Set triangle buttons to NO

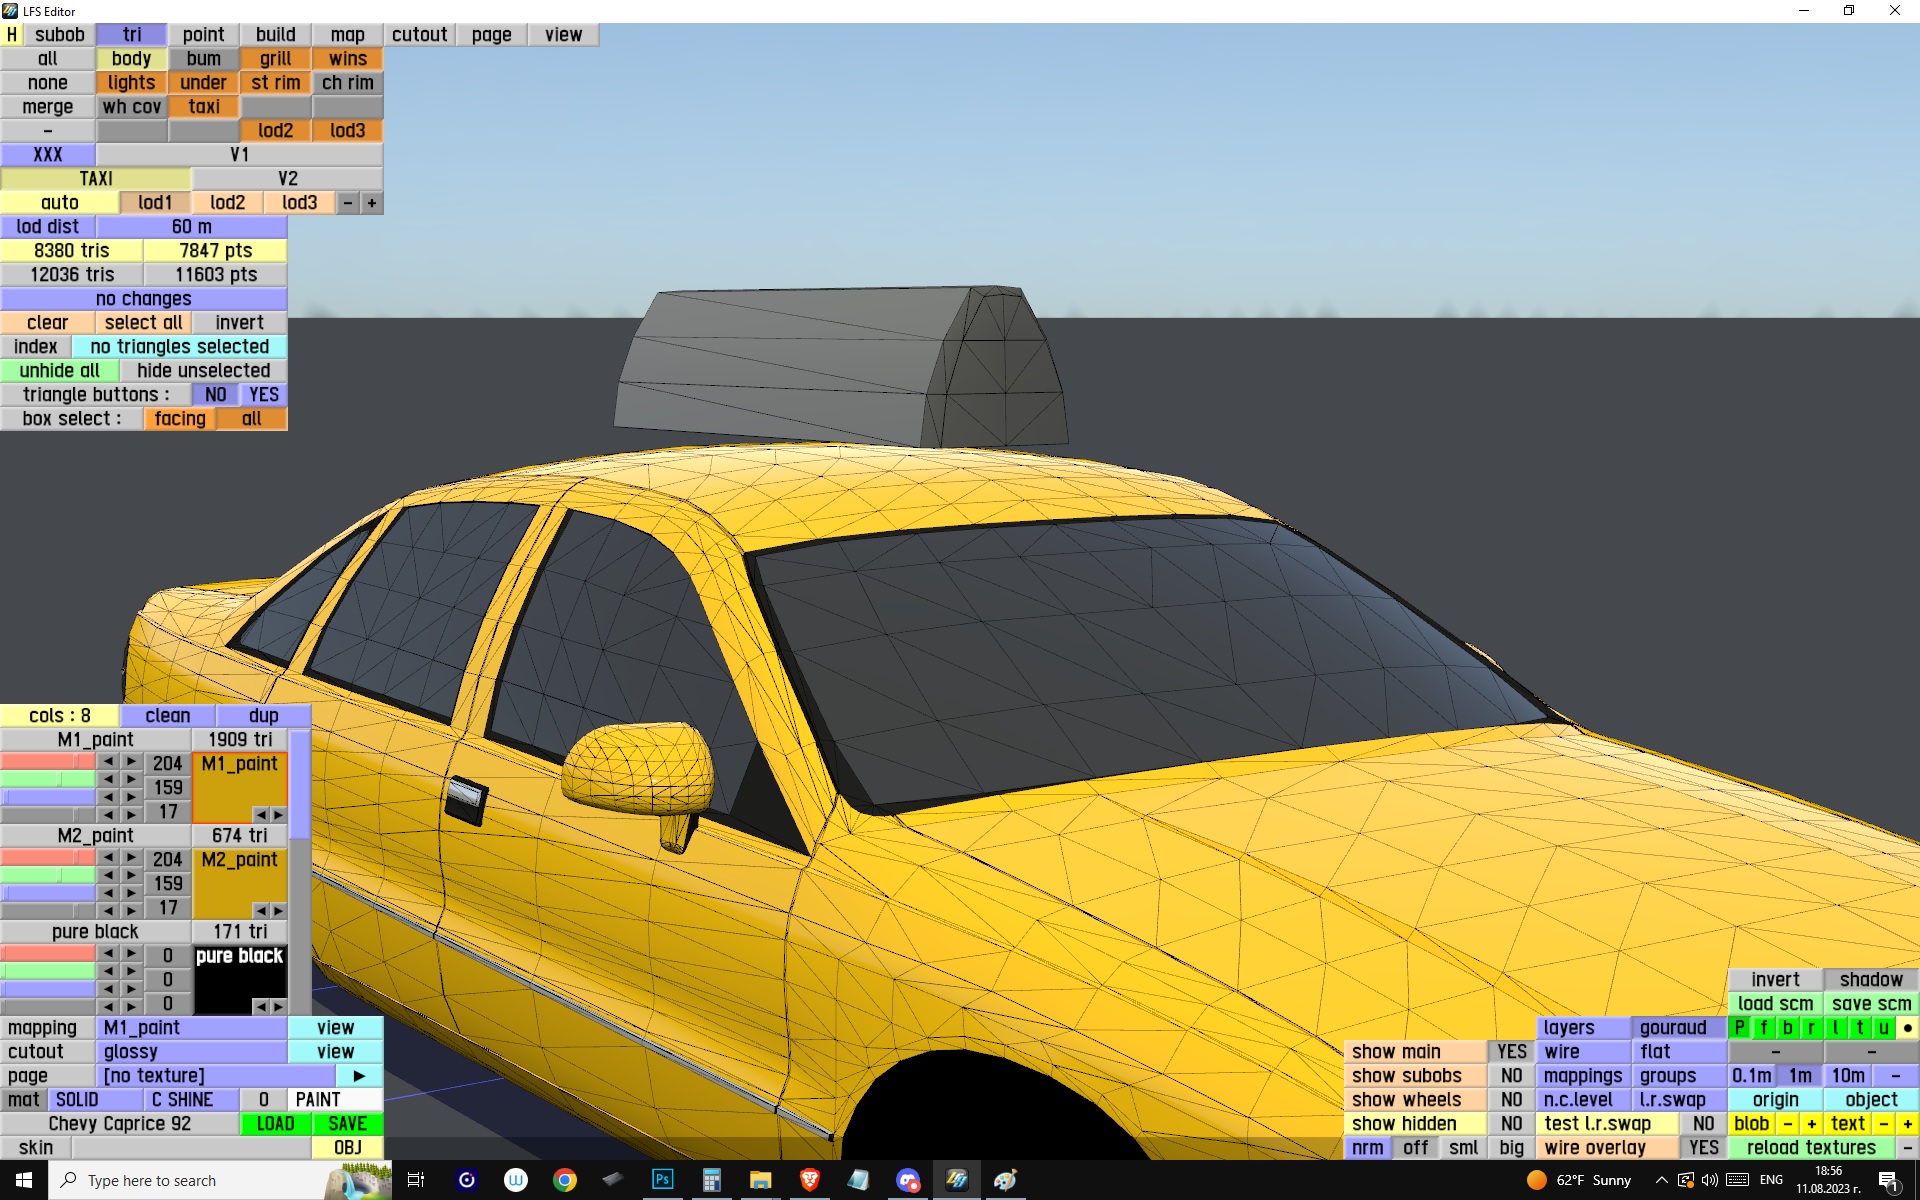(x=215, y=395)
